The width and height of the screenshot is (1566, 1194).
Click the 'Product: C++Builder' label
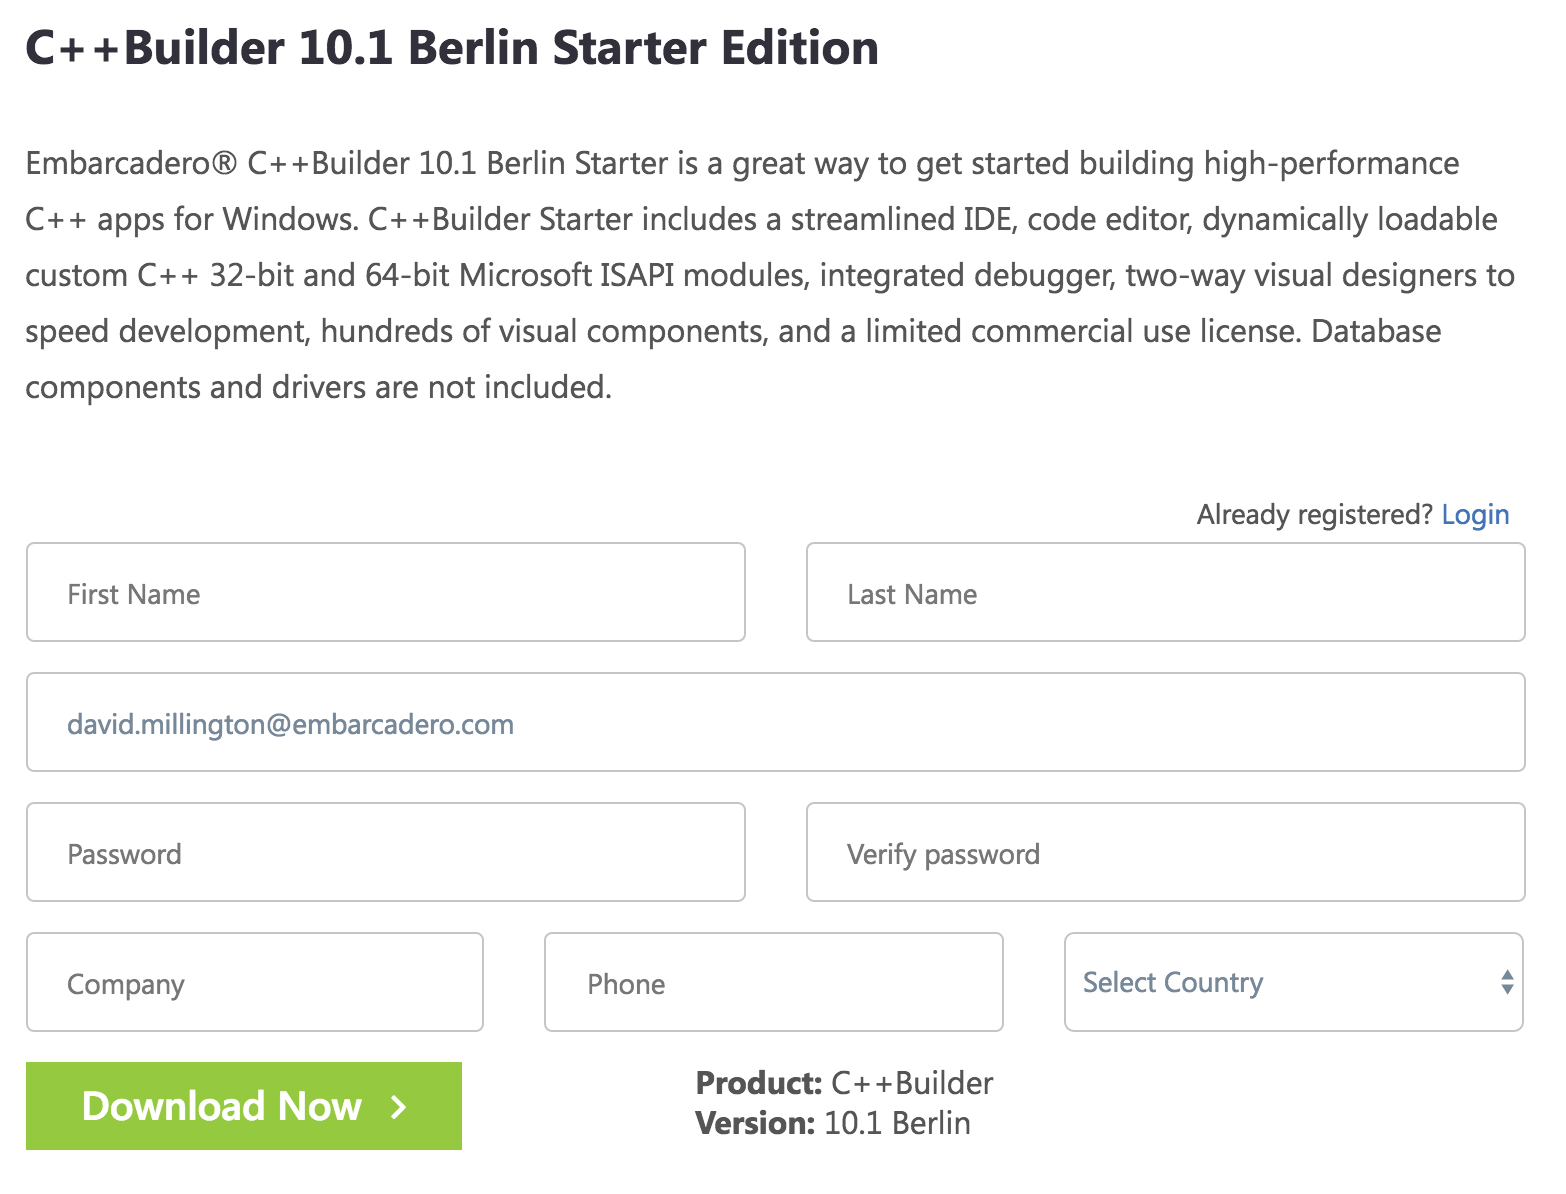[x=845, y=1083]
